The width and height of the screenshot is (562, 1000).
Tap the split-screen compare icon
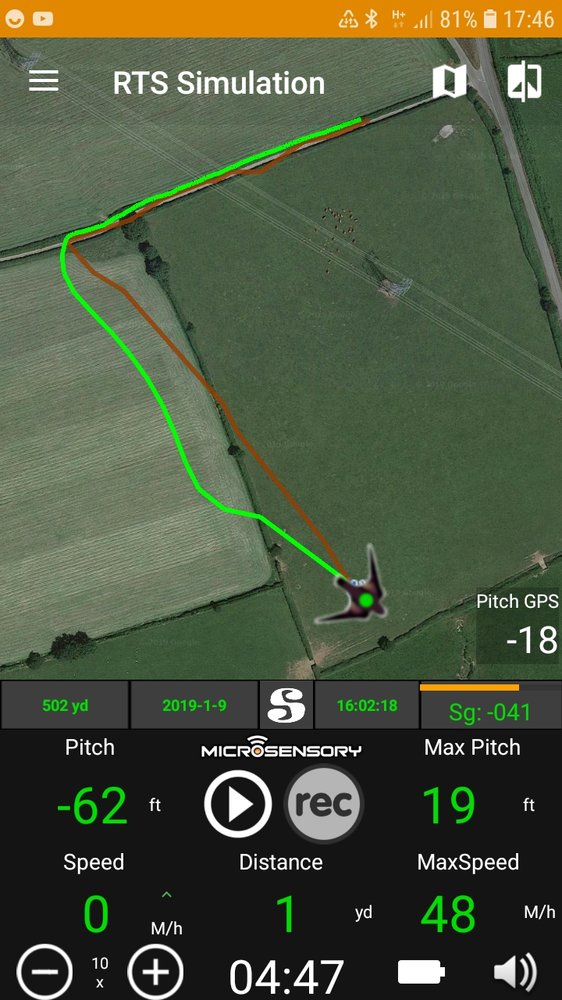[x=524, y=82]
